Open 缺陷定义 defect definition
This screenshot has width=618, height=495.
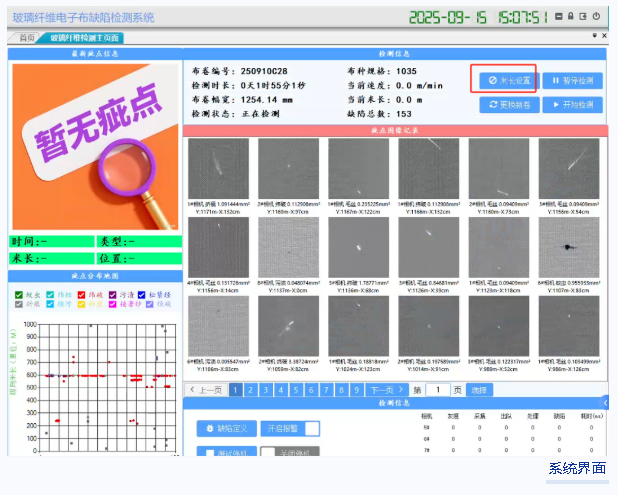point(225,429)
